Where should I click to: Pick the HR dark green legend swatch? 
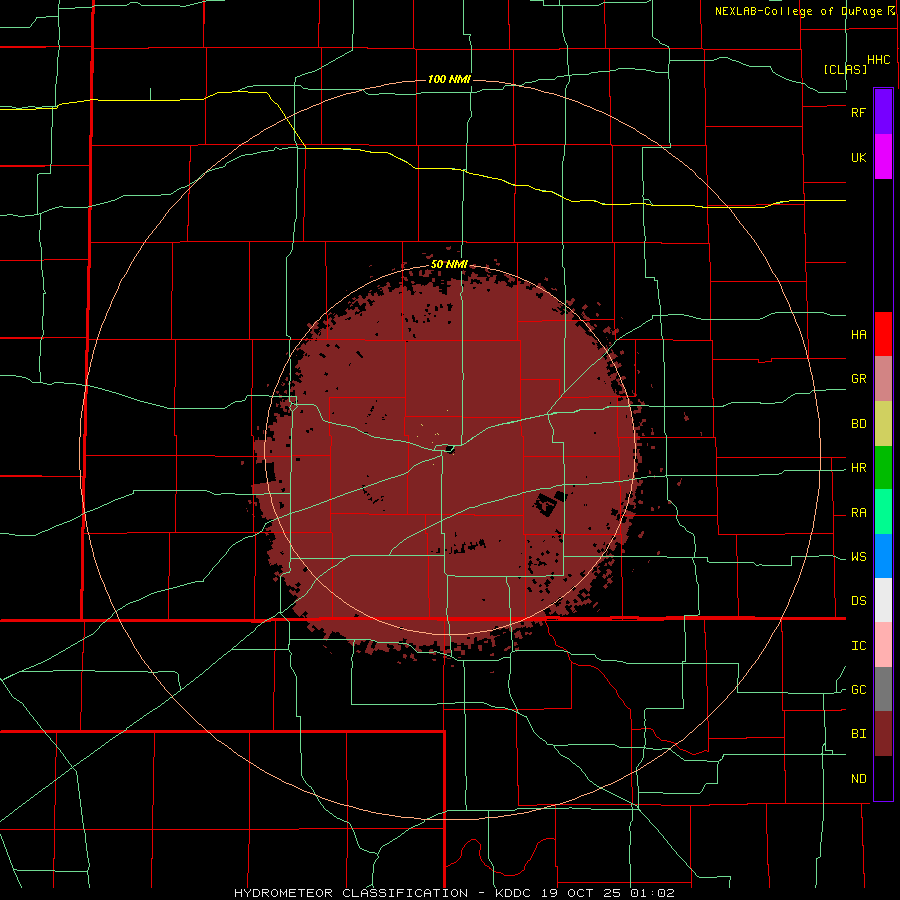pos(883,468)
